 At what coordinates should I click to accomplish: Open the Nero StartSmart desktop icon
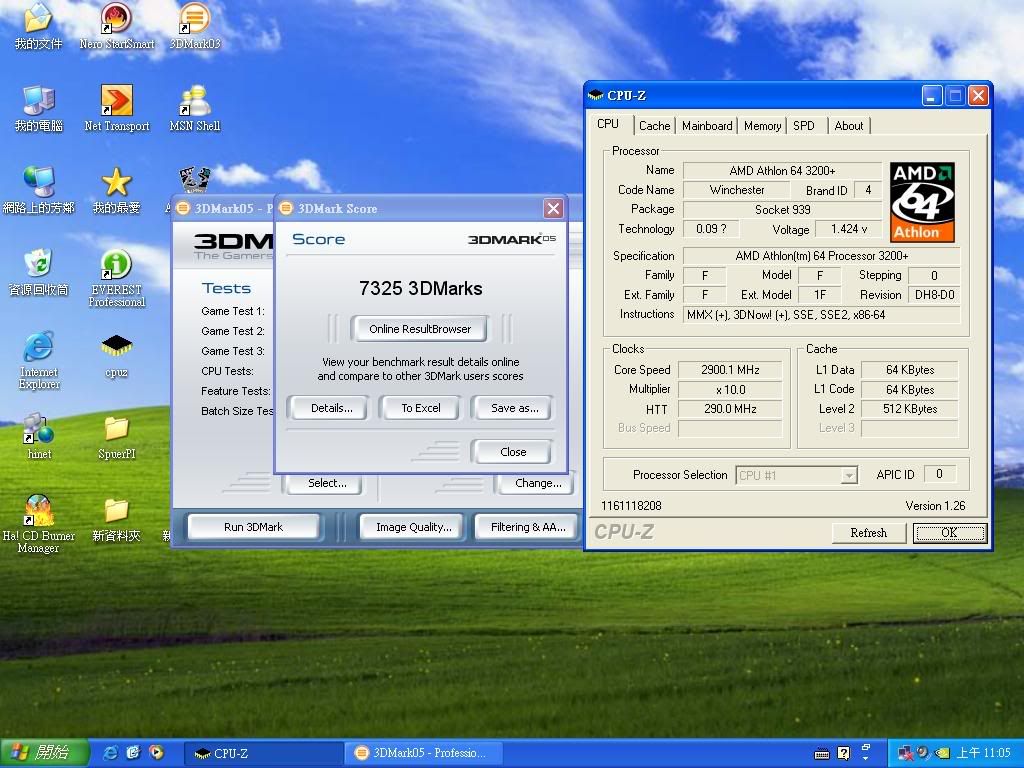tap(116, 26)
